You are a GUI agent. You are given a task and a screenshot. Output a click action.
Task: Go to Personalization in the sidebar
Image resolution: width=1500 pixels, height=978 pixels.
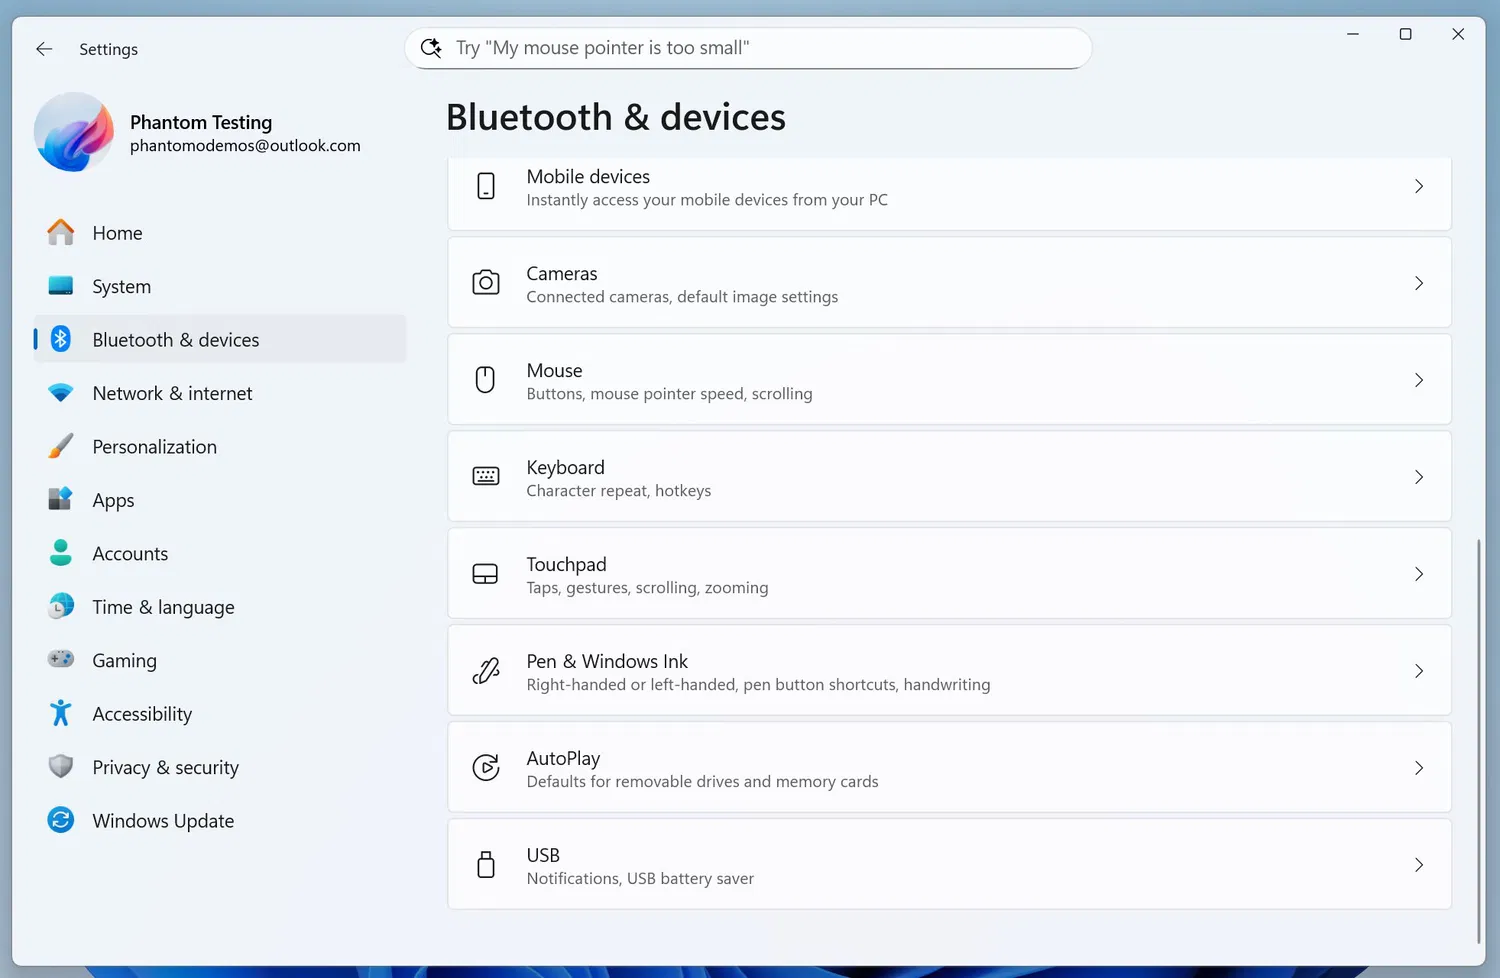[x=154, y=447]
